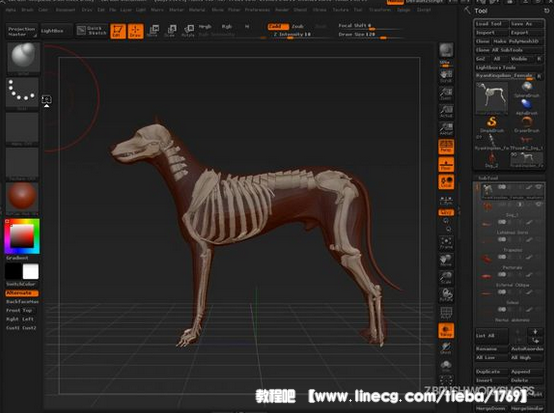Screen dimensions: 554x413
Task: Click the Frame icon in right shelf
Action: [x=446, y=243]
